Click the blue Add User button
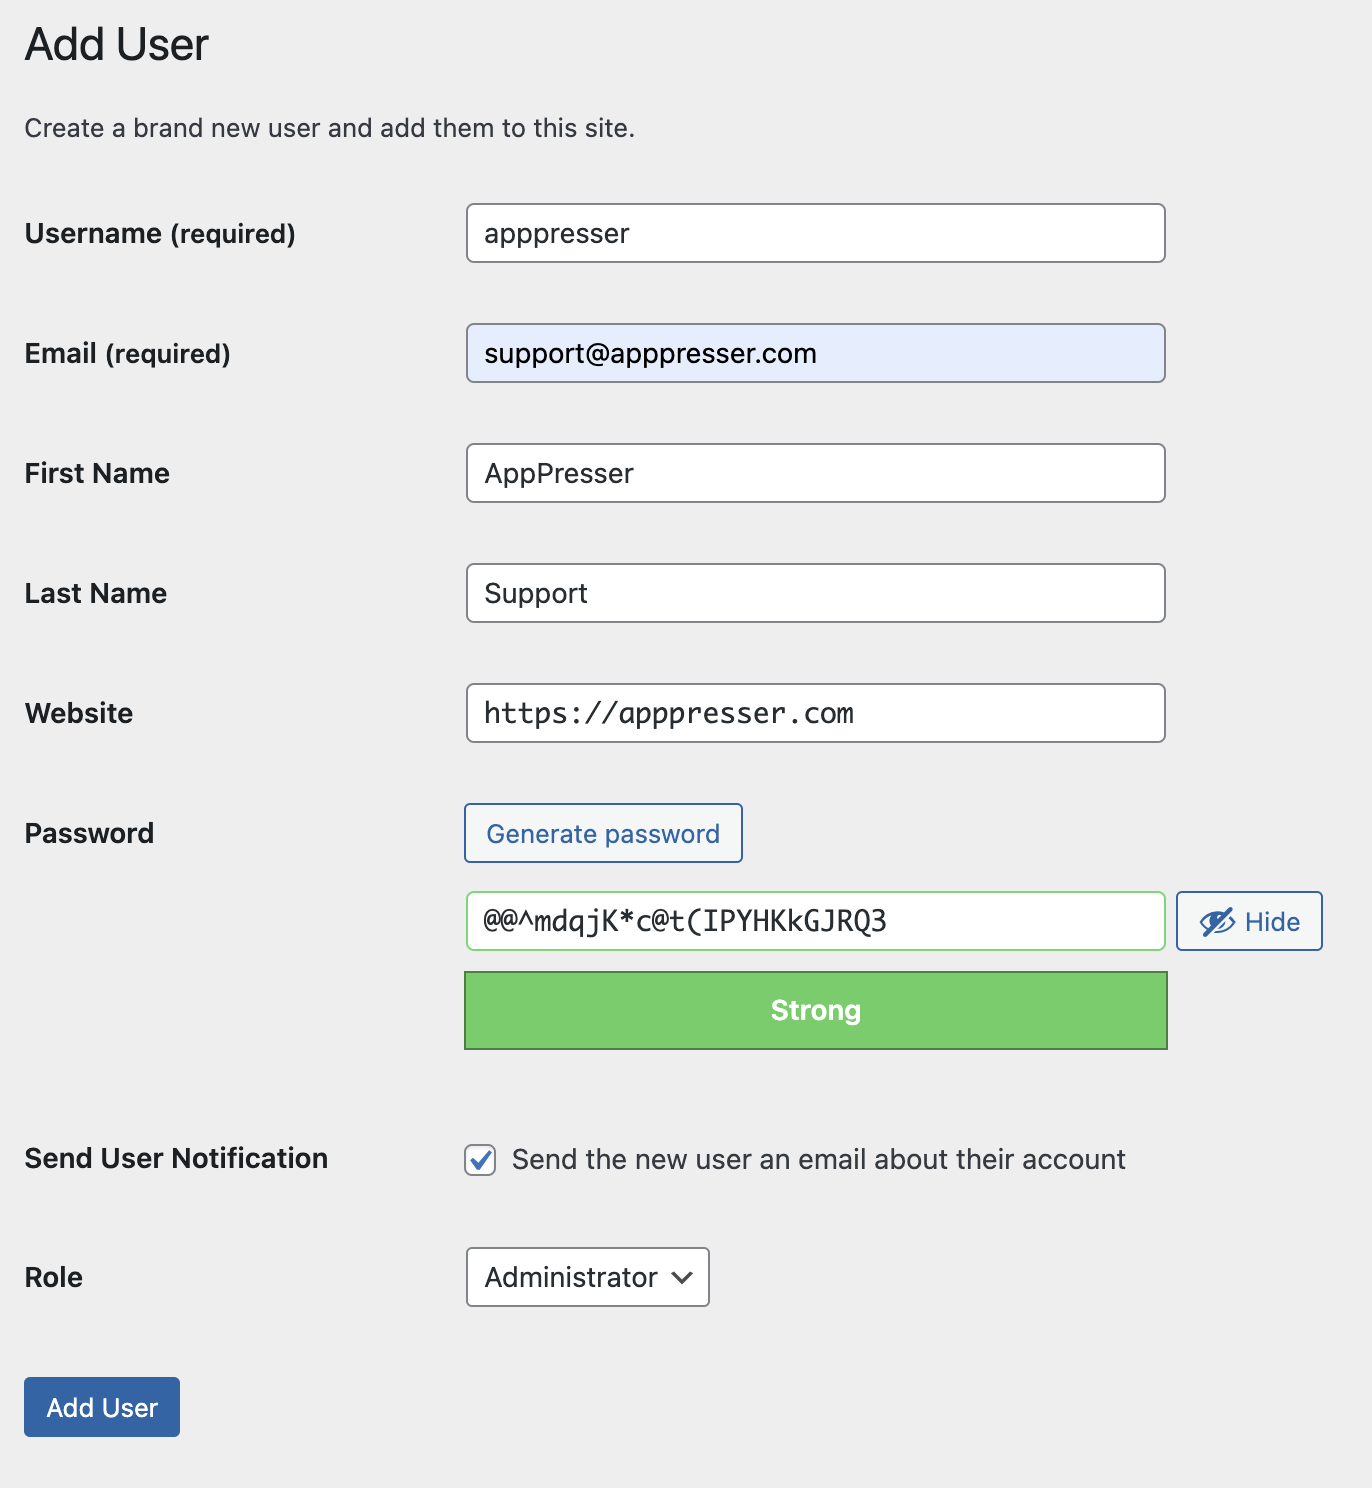Image resolution: width=1372 pixels, height=1488 pixels. (x=102, y=1407)
